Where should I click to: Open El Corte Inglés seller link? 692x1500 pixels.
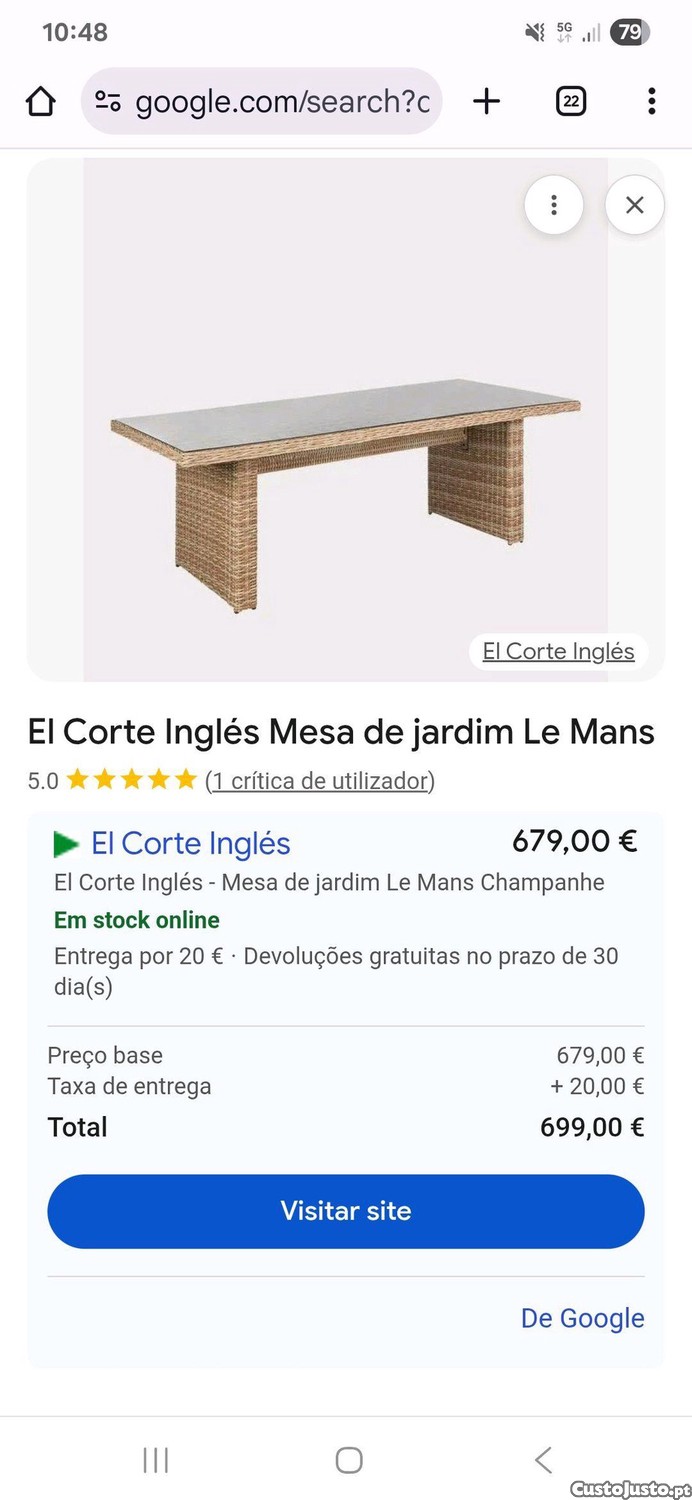pos(190,844)
